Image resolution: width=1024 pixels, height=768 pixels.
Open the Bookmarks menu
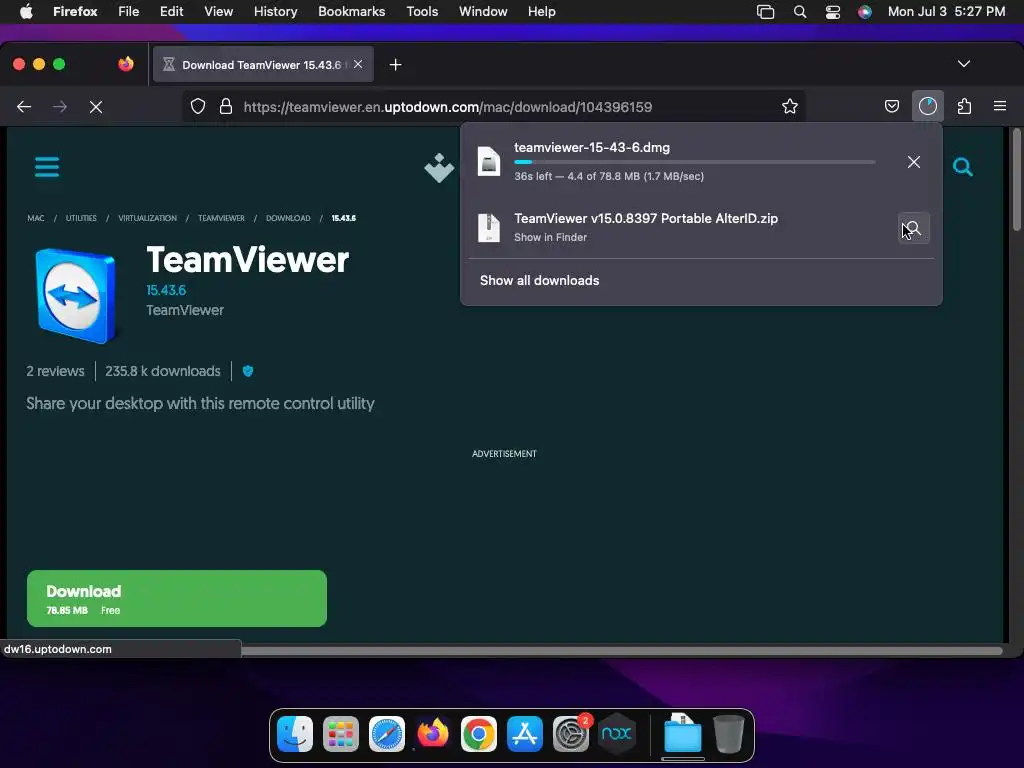351,12
